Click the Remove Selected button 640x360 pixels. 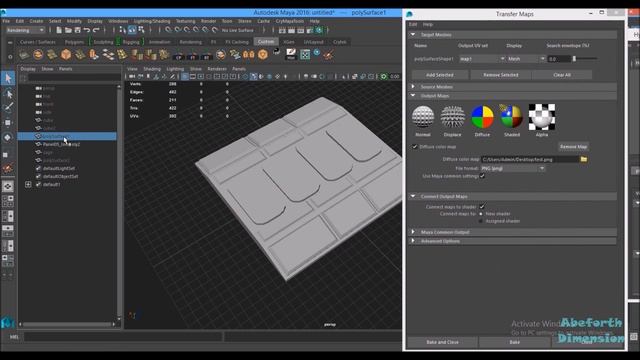coord(501,75)
